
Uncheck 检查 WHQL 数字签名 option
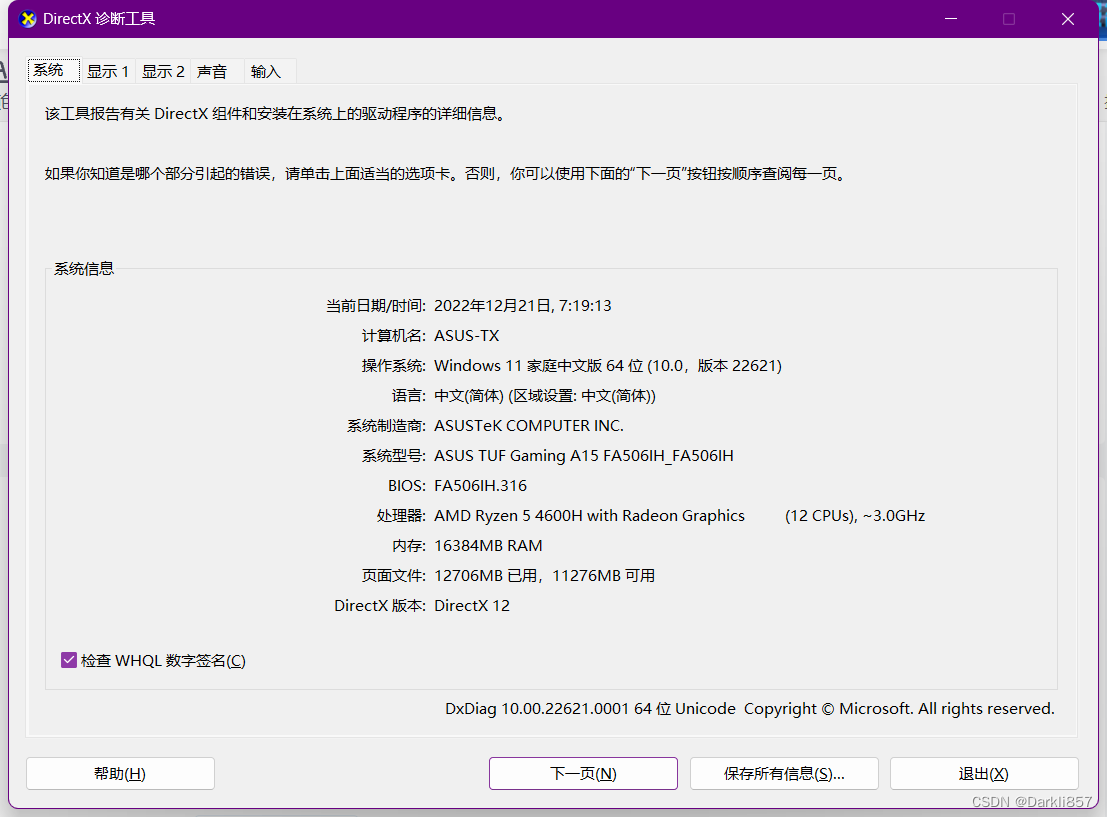(68, 660)
